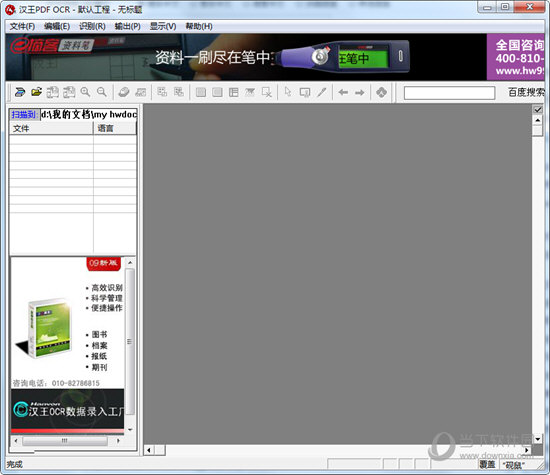The height and width of the screenshot is (475, 550).
Task: Click the 扫描到 label button
Action: tap(24, 114)
